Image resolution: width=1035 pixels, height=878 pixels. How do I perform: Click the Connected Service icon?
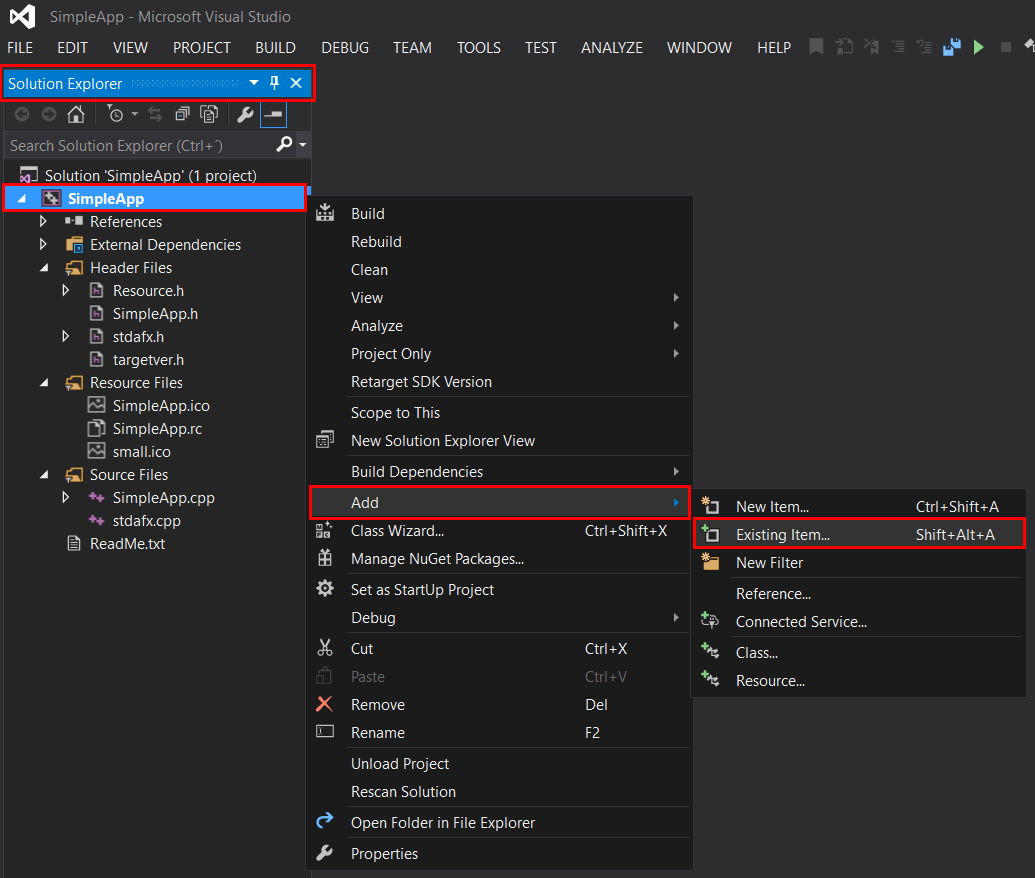pyautogui.click(x=710, y=620)
